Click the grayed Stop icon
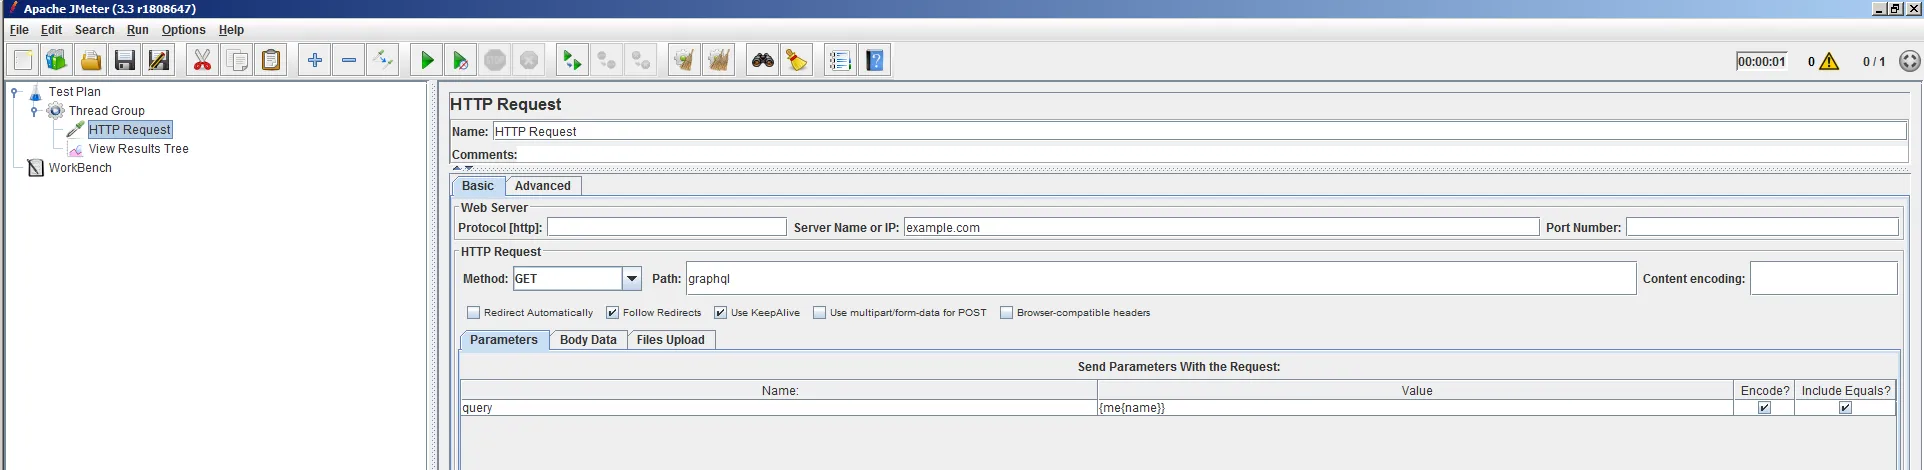 495,60
